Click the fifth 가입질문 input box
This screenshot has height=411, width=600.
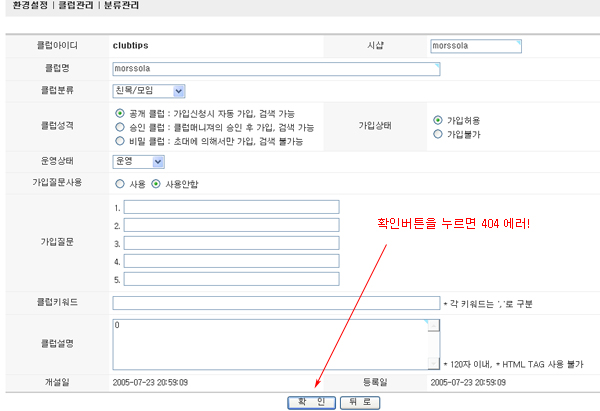click(231, 279)
